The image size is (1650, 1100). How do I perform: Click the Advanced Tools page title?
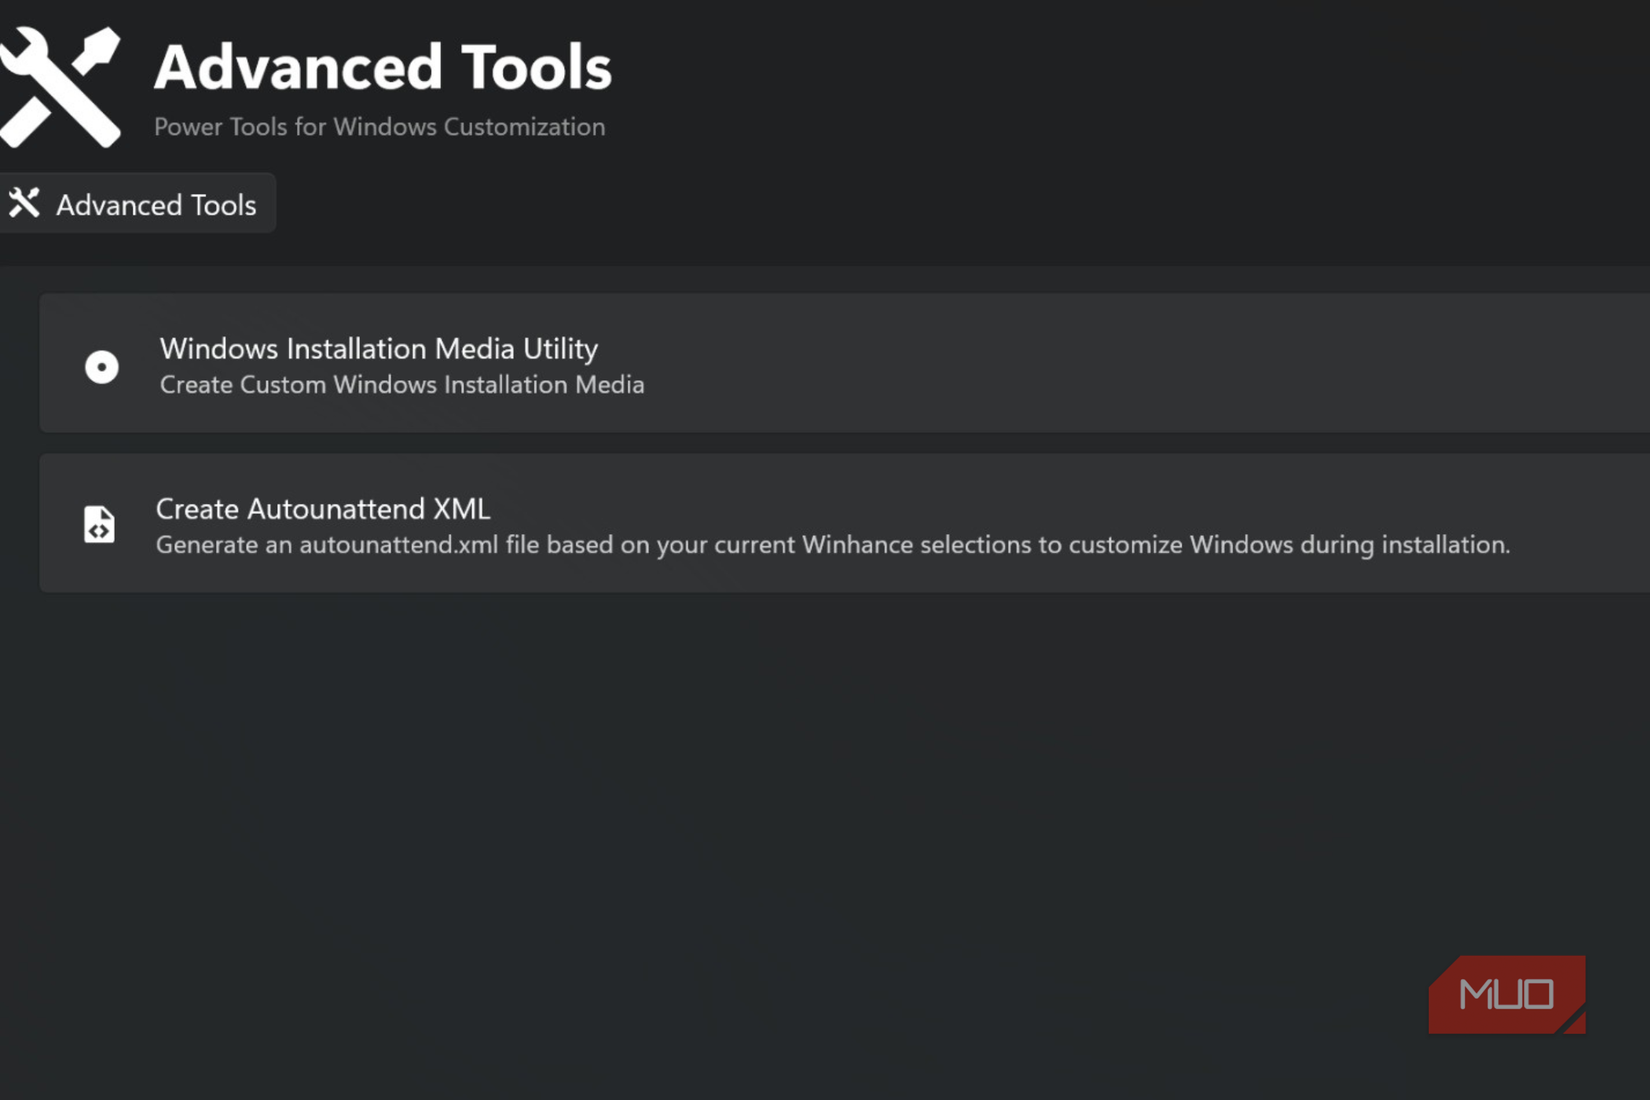pyautogui.click(x=383, y=65)
